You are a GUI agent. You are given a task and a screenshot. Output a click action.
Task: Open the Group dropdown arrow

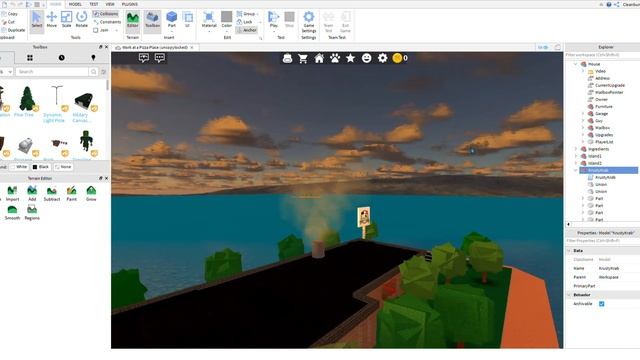(x=258, y=14)
